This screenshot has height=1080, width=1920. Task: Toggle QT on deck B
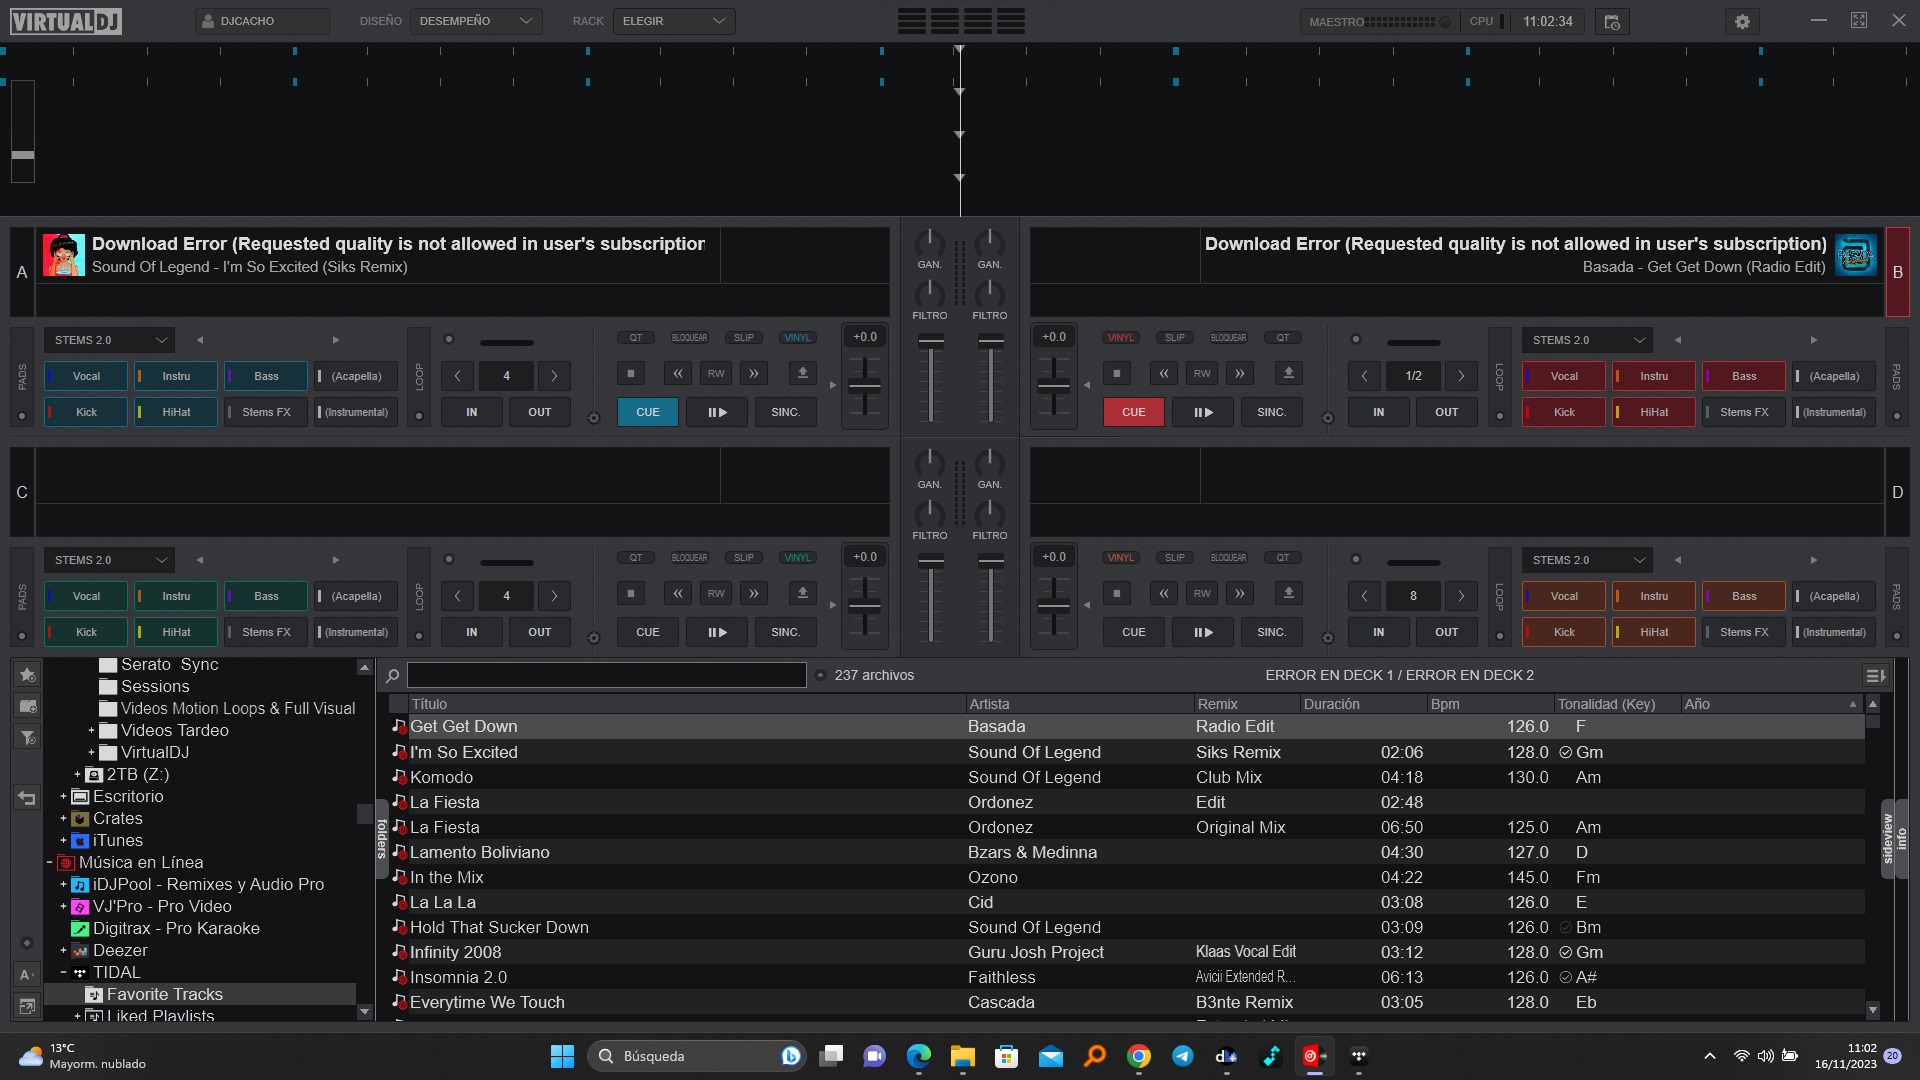(x=1283, y=338)
